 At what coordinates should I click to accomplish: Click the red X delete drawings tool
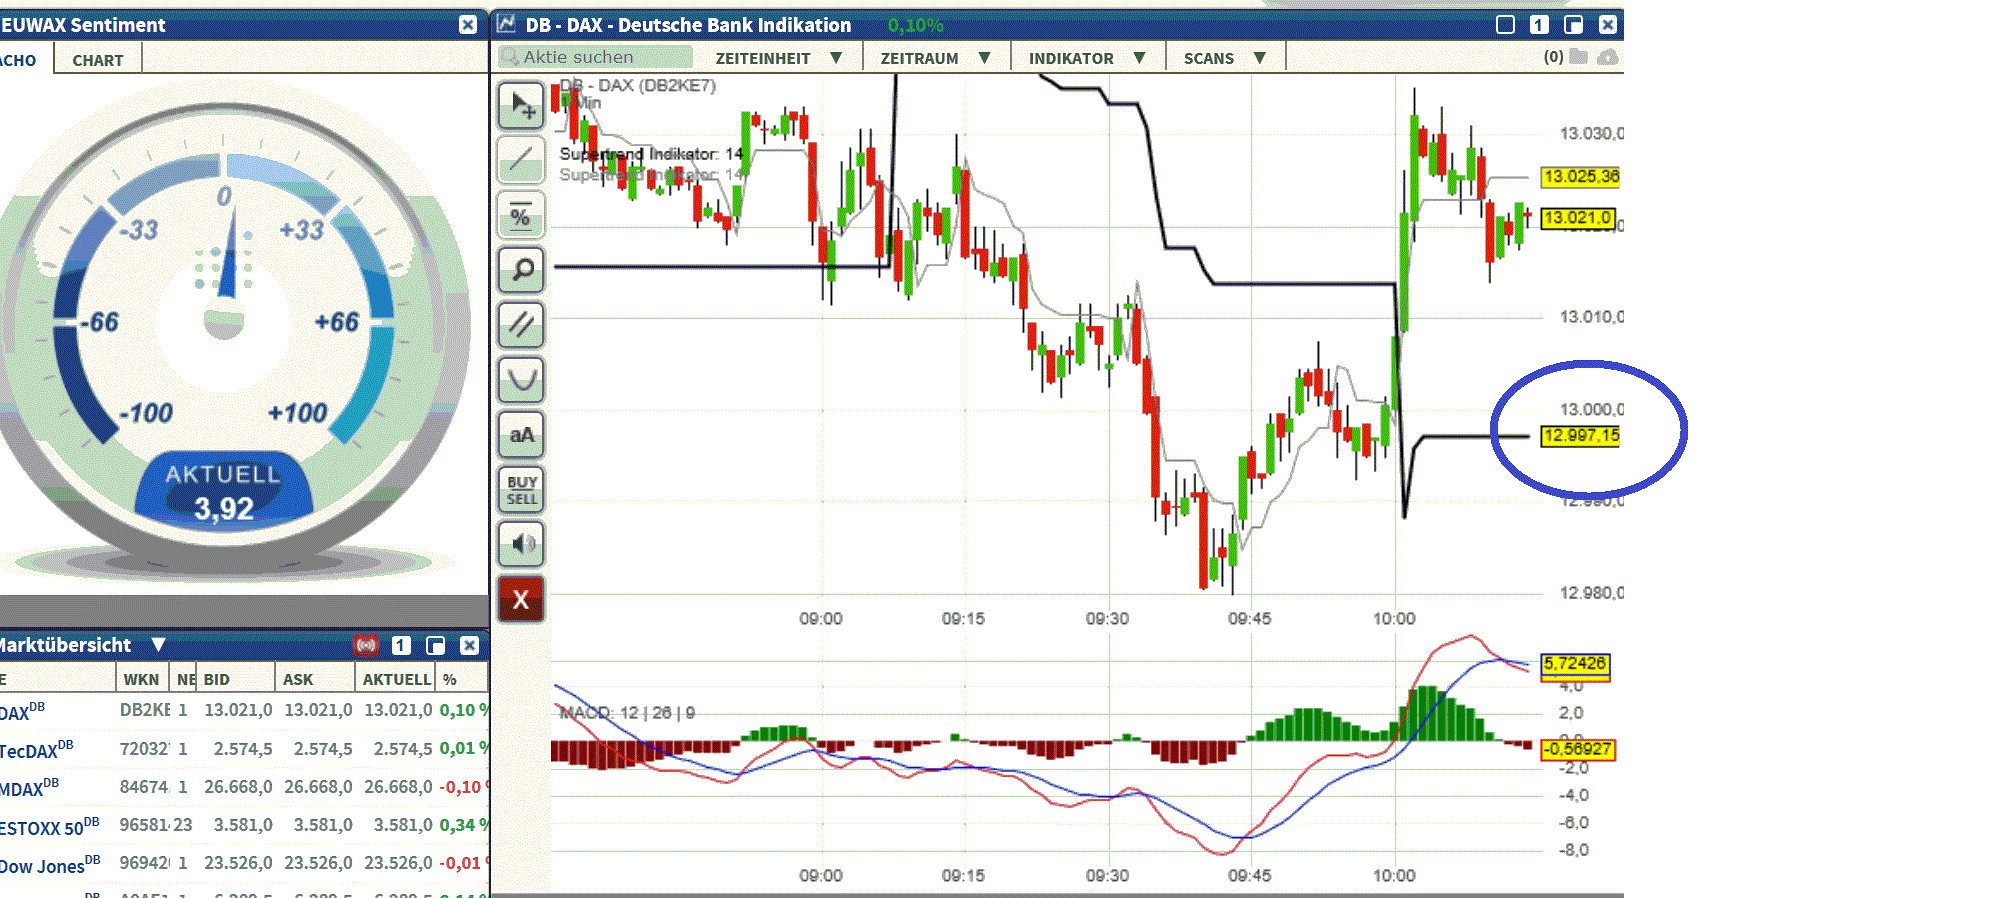521,599
